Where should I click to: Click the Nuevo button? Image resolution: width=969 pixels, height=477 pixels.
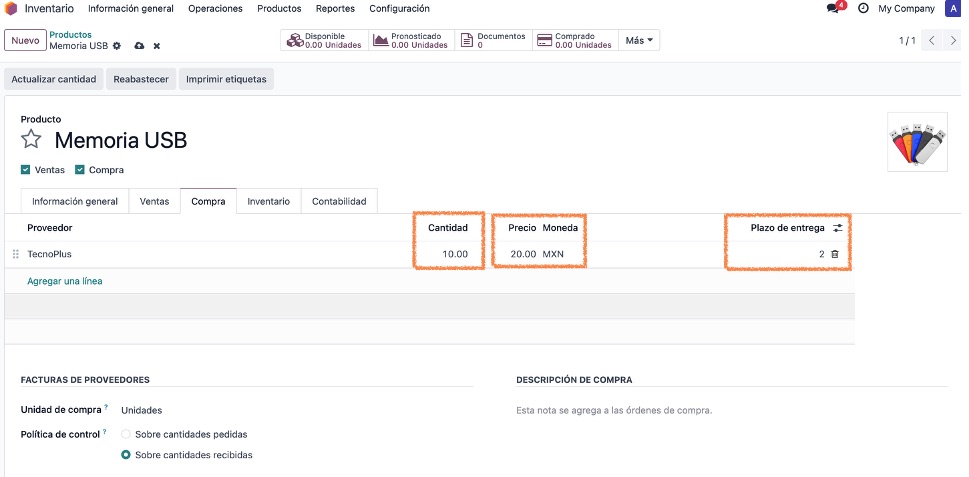point(25,40)
